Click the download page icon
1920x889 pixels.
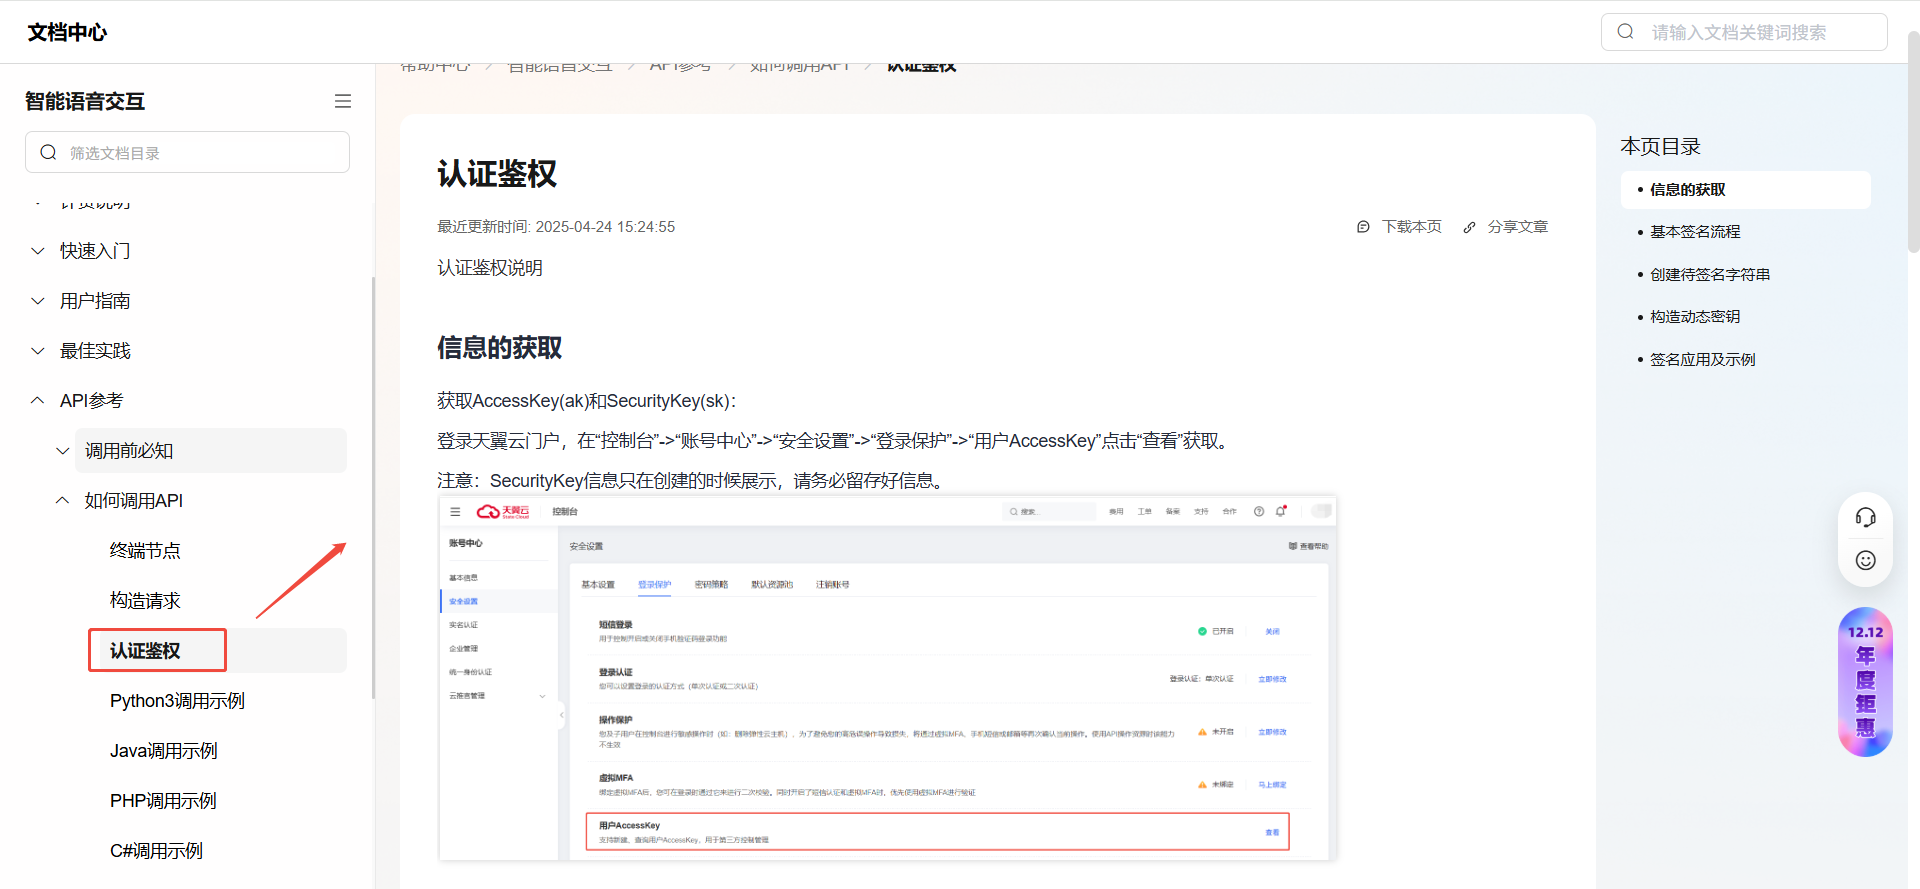1363,227
